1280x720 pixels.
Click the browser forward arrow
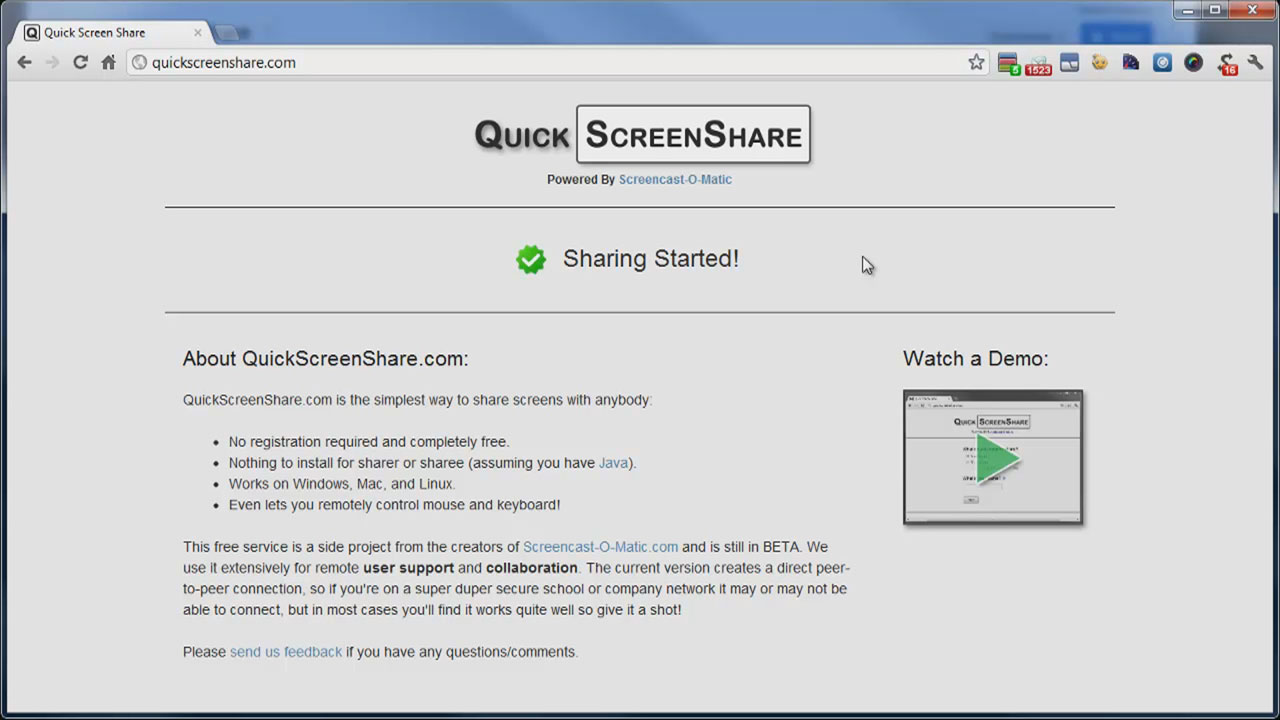pyautogui.click(x=52, y=62)
